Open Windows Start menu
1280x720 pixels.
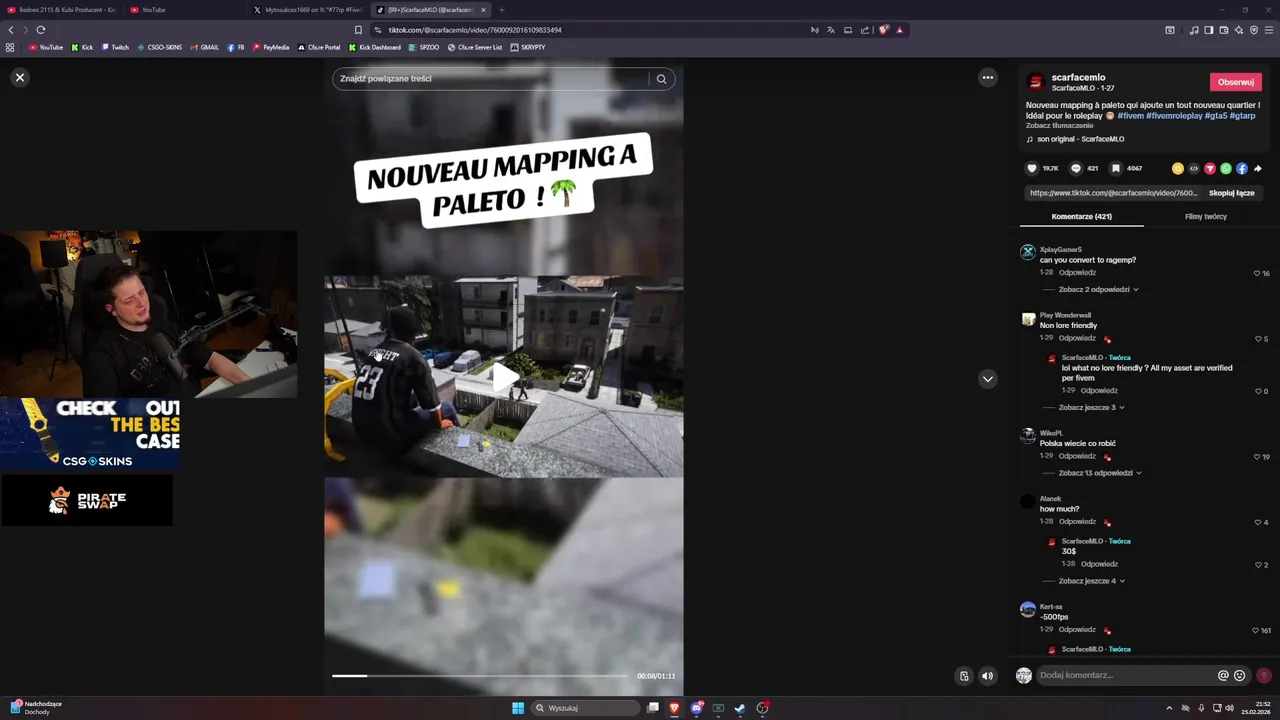518,708
